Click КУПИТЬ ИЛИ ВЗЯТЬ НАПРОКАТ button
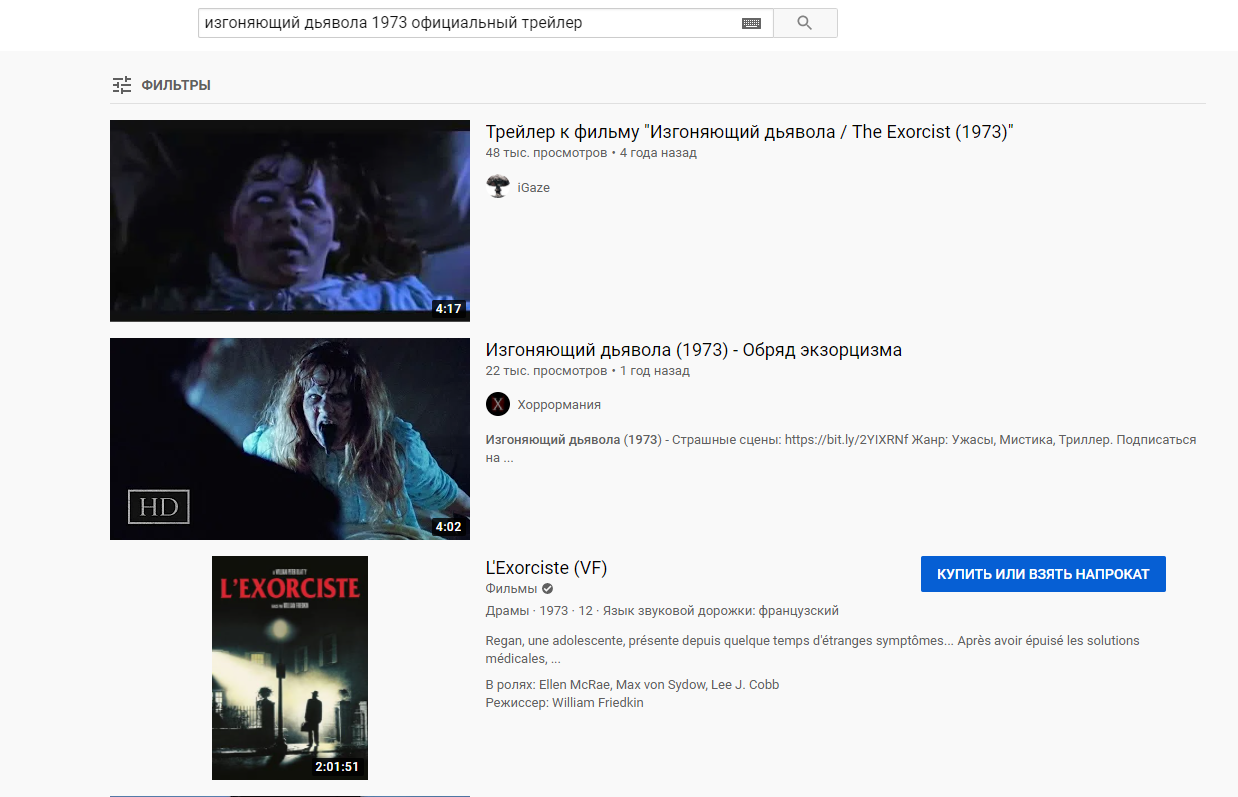 coord(1043,574)
